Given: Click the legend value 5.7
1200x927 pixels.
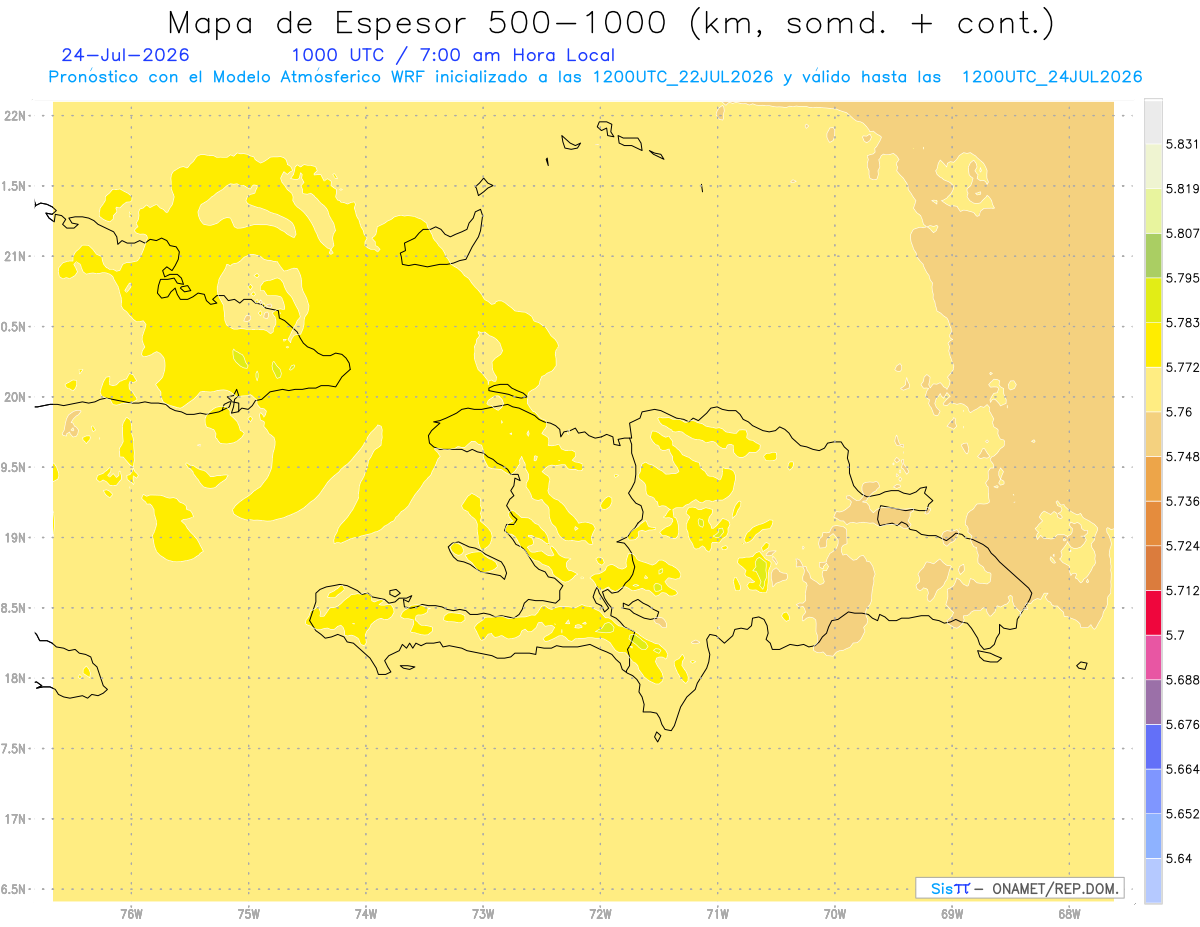Looking at the screenshot, I should click(x=1175, y=635).
